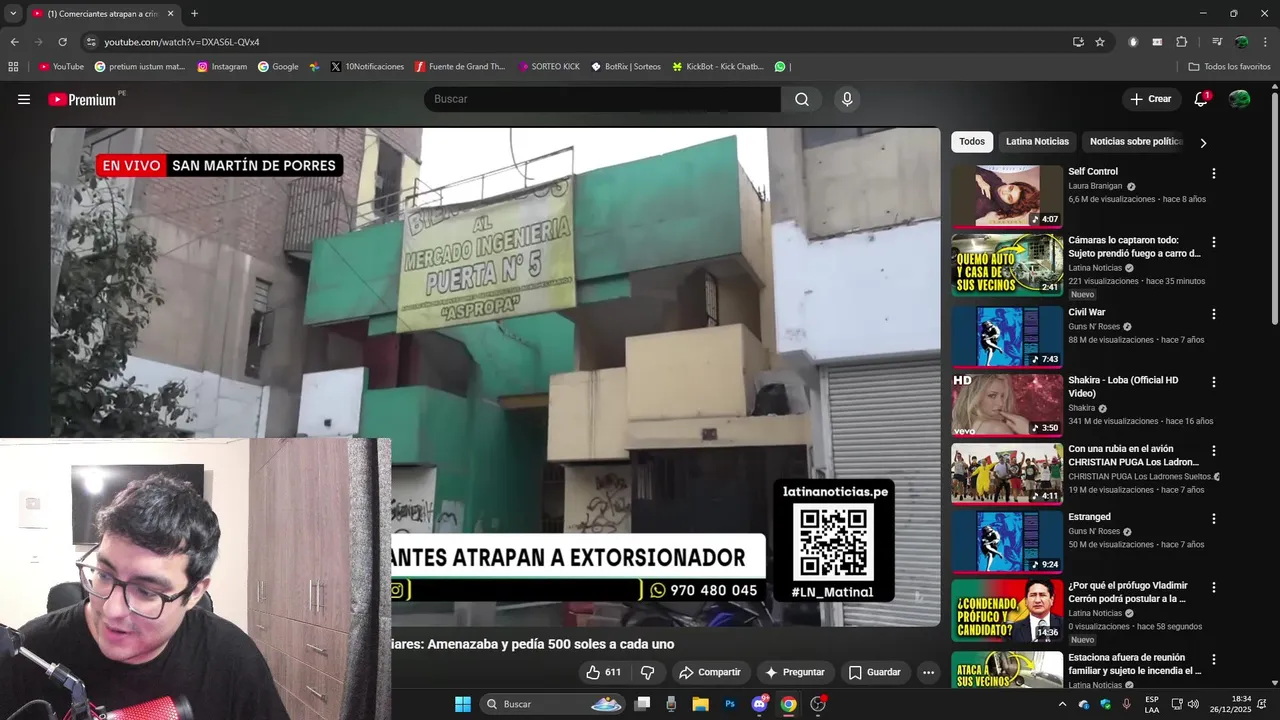Open Photoshop from taskbar

(730, 704)
